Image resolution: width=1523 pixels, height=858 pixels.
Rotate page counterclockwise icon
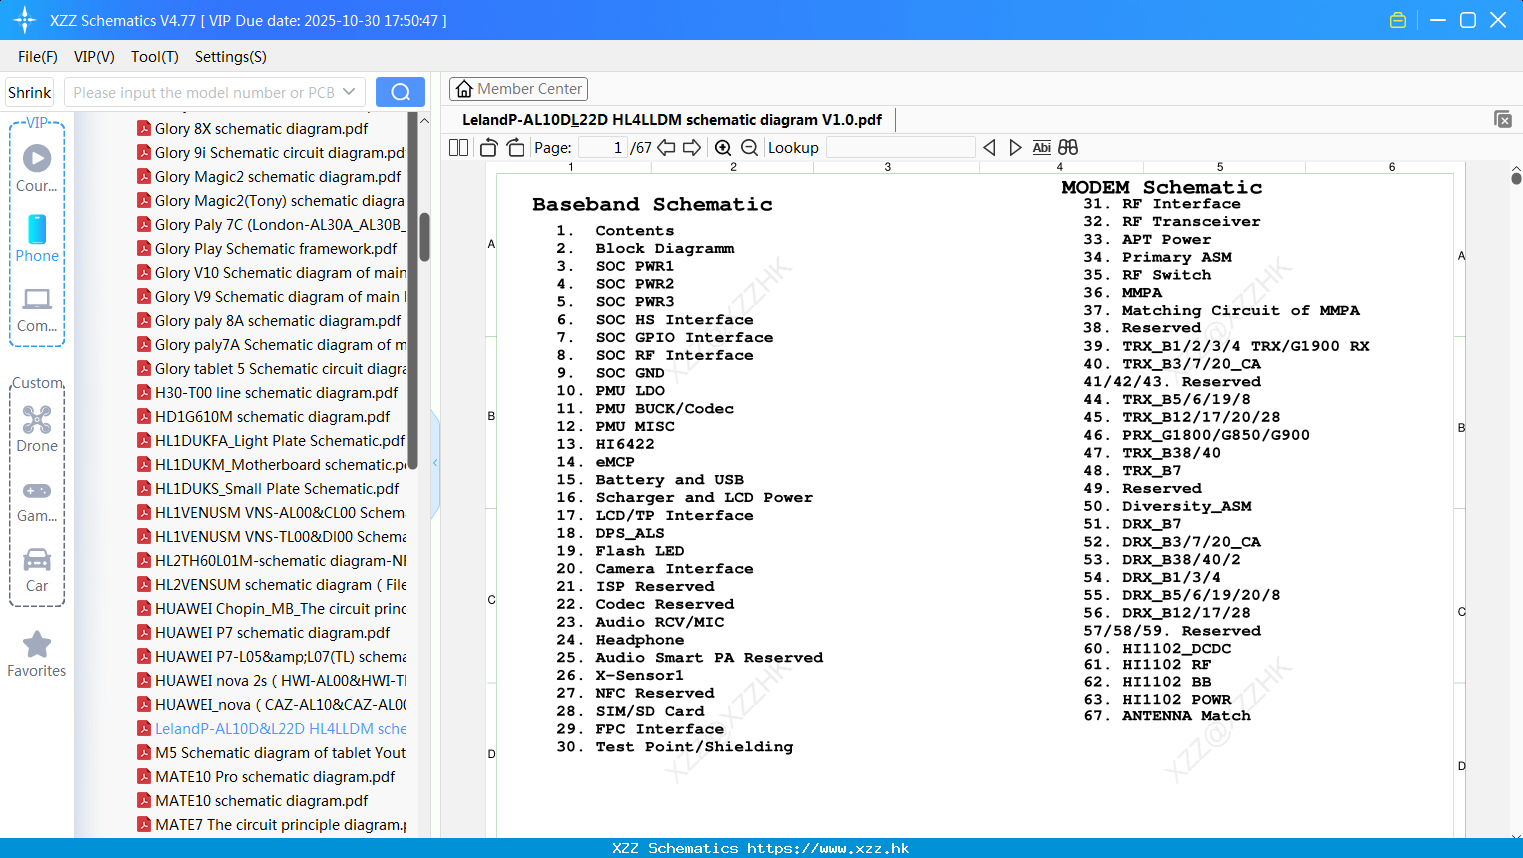[488, 148]
